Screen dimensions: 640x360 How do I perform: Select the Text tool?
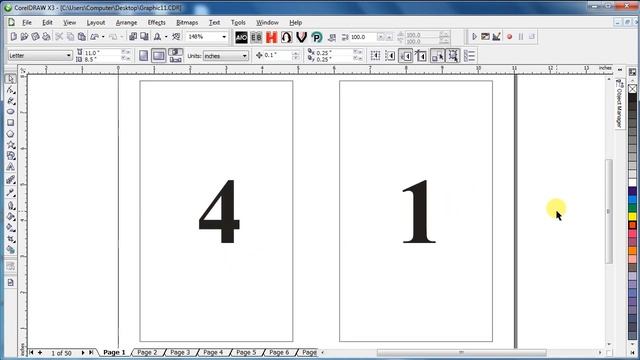(x=11, y=167)
